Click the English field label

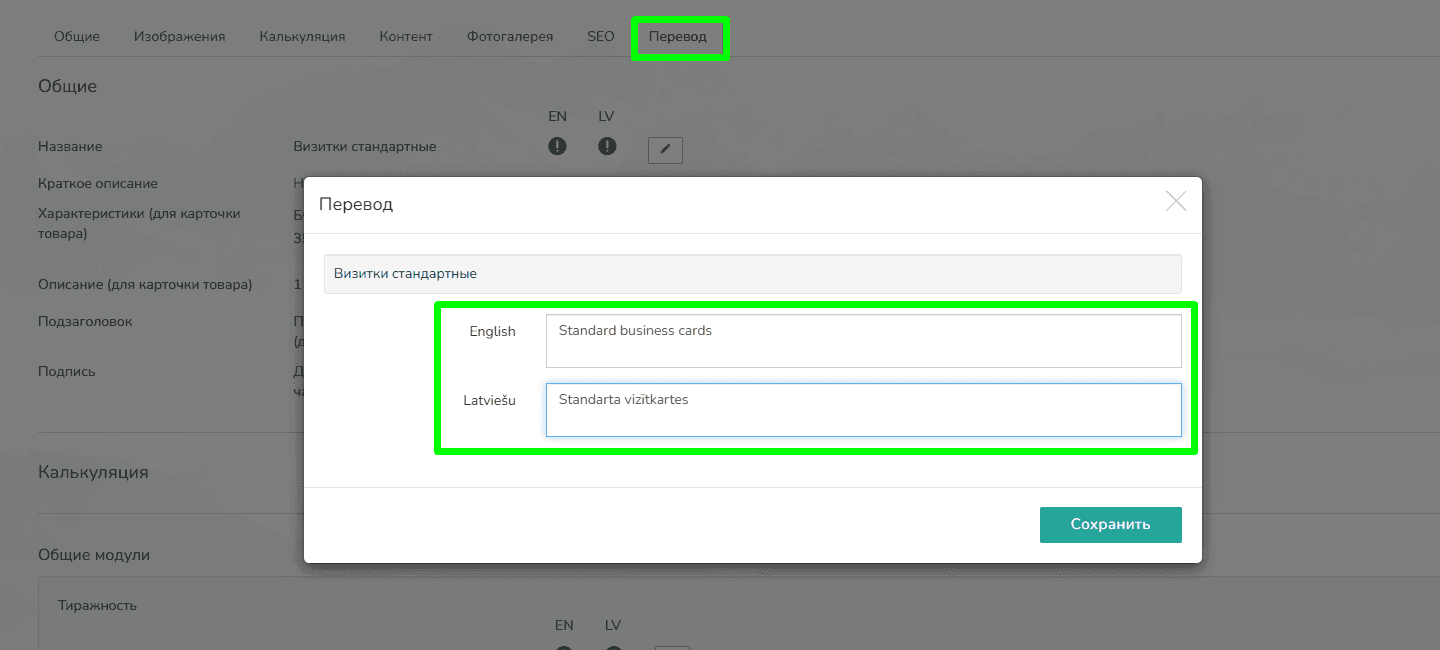point(492,332)
